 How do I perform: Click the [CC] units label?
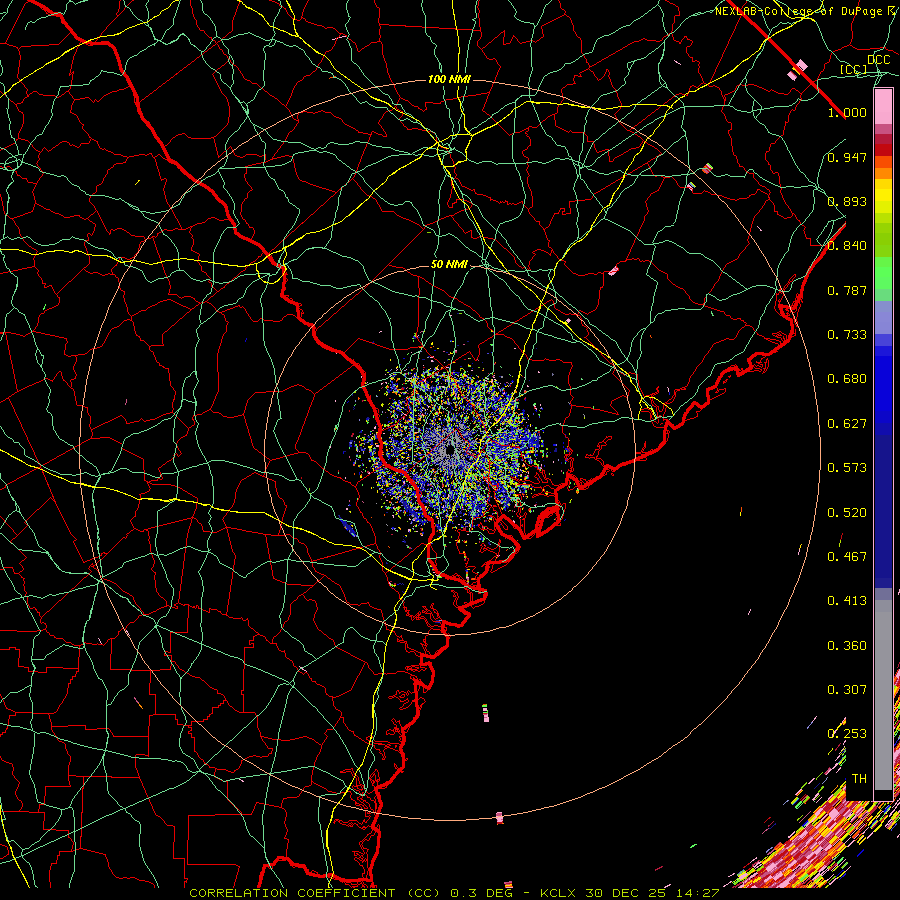pyautogui.click(x=854, y=69)
